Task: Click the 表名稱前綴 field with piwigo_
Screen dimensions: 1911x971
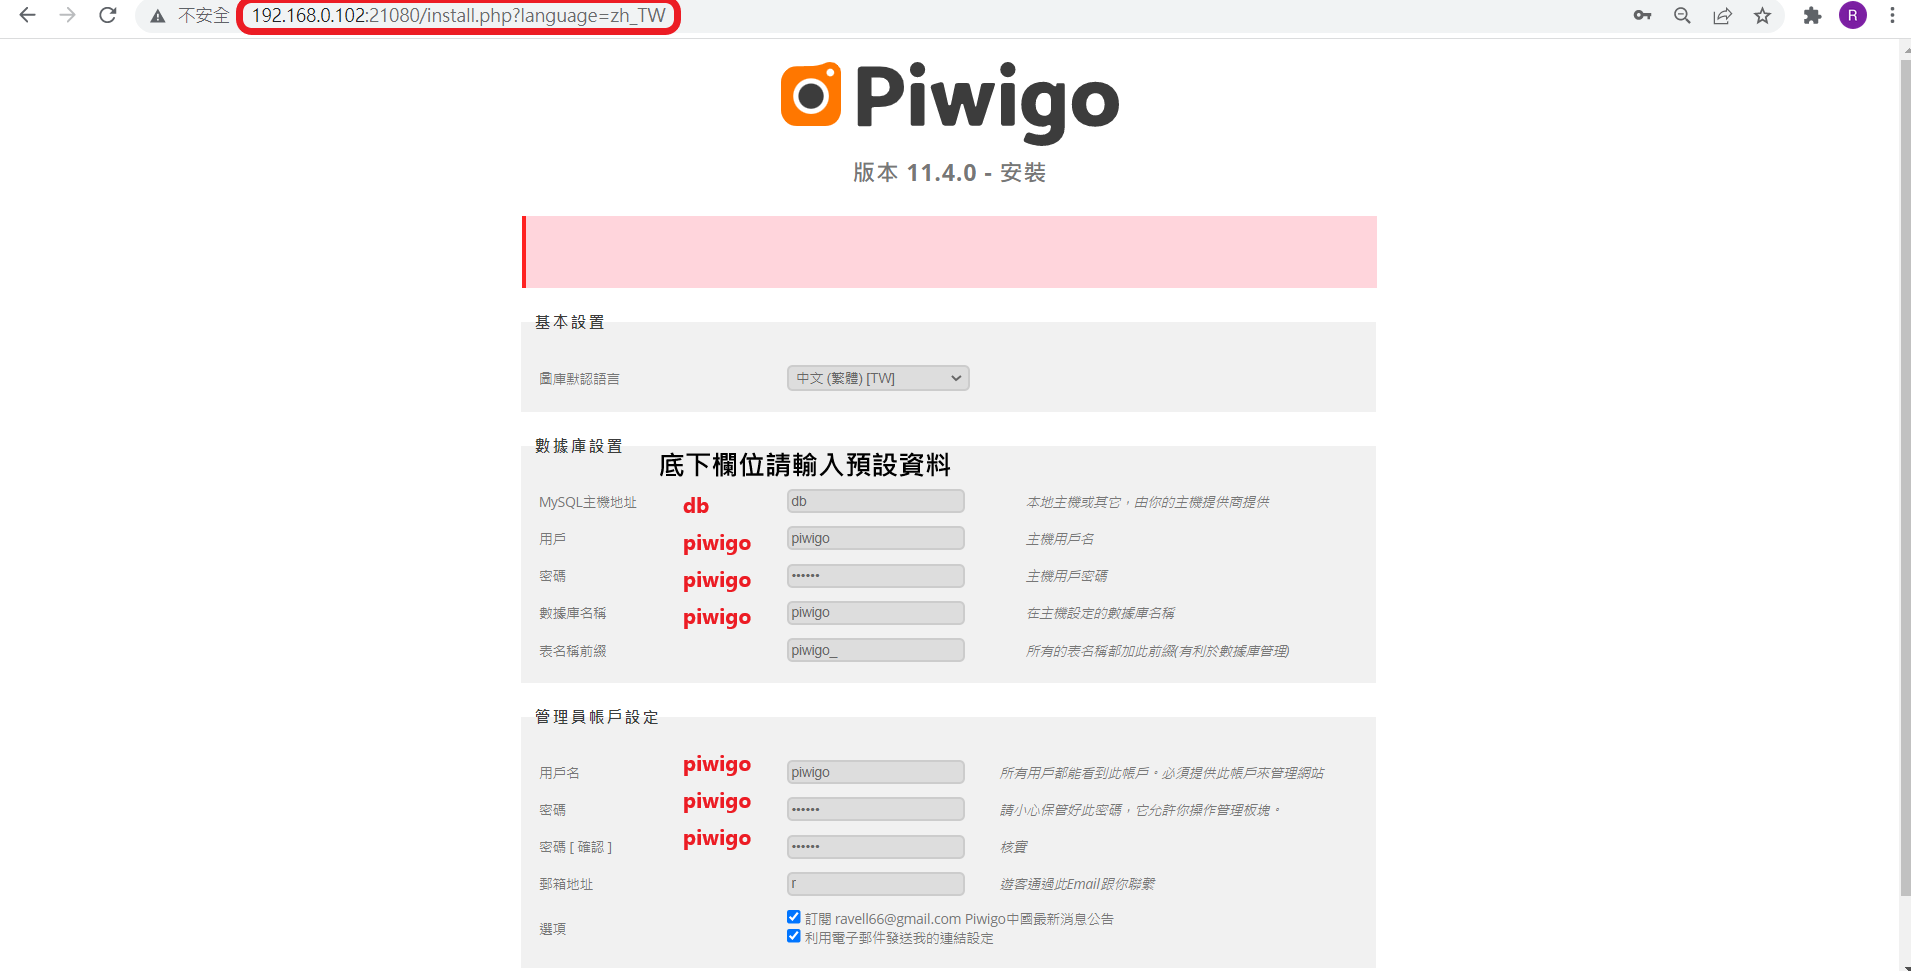Action: pos(875,650)
